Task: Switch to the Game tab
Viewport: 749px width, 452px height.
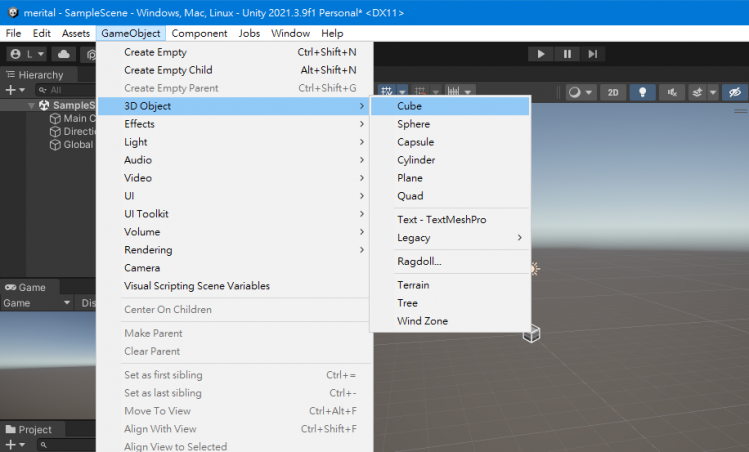Action: coord(26,288)
